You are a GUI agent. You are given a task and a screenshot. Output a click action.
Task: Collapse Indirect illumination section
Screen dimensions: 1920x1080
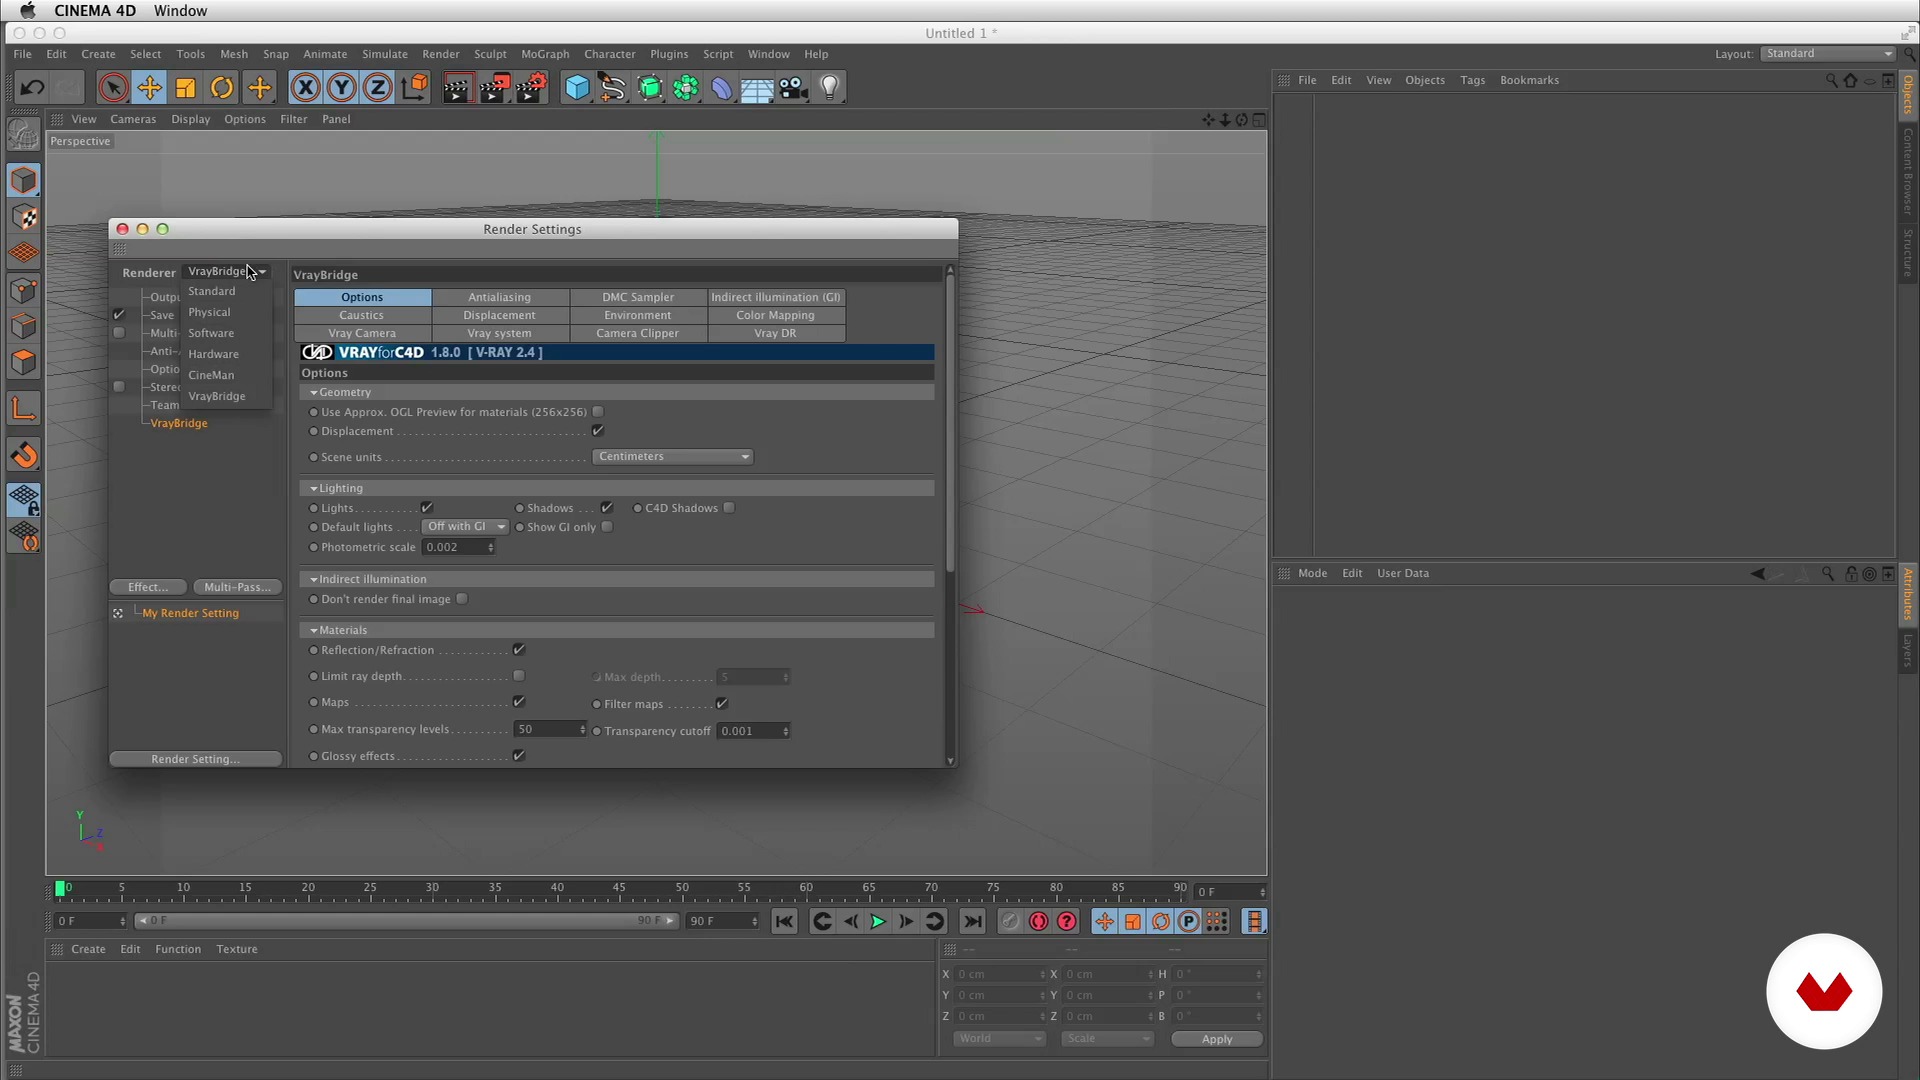(x=314, y=580)
